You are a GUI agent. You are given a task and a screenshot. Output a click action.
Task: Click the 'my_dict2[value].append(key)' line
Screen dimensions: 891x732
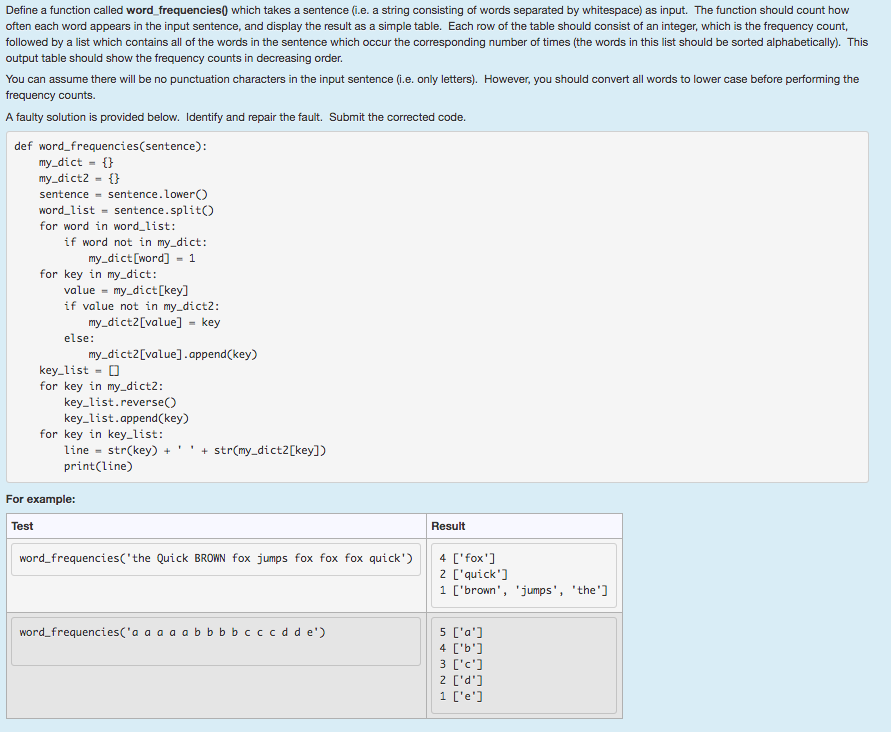[173, 354]
